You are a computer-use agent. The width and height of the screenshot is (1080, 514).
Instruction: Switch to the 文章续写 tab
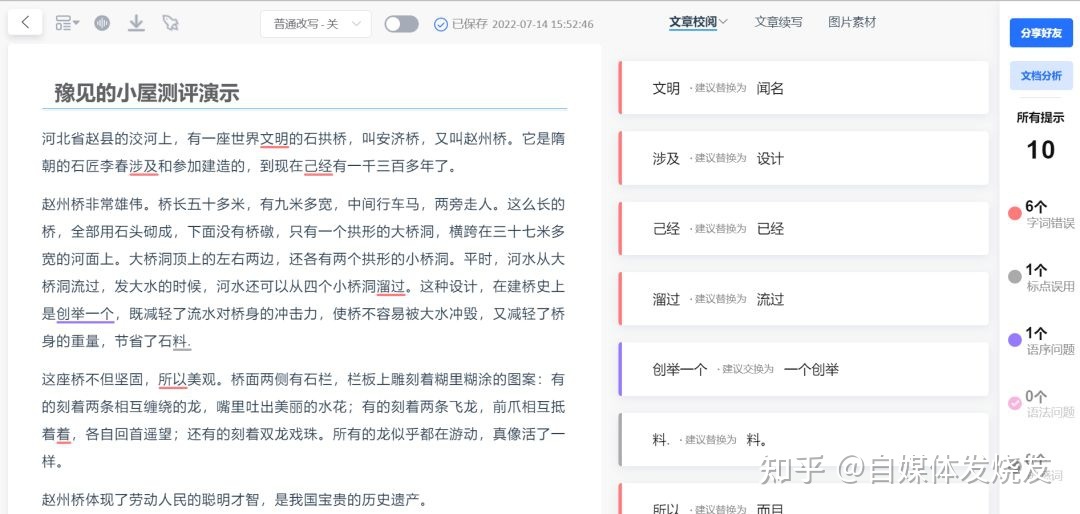click(x=778, y=22)
